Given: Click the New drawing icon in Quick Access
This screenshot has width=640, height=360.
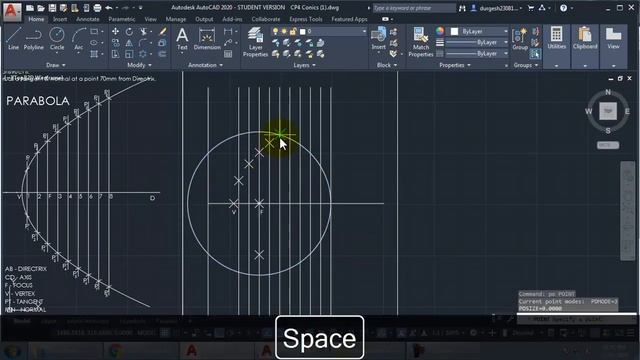Looking at the screenshot, I should 30,8.
